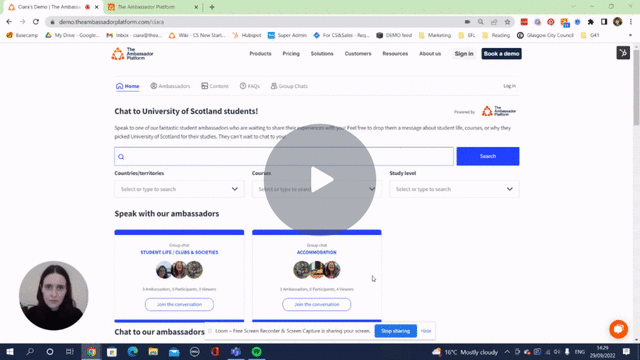The height and width of the screenshot is (360, 640).
Task: Open Microsoft Edge from the taskbar
Action: point(133,351)
